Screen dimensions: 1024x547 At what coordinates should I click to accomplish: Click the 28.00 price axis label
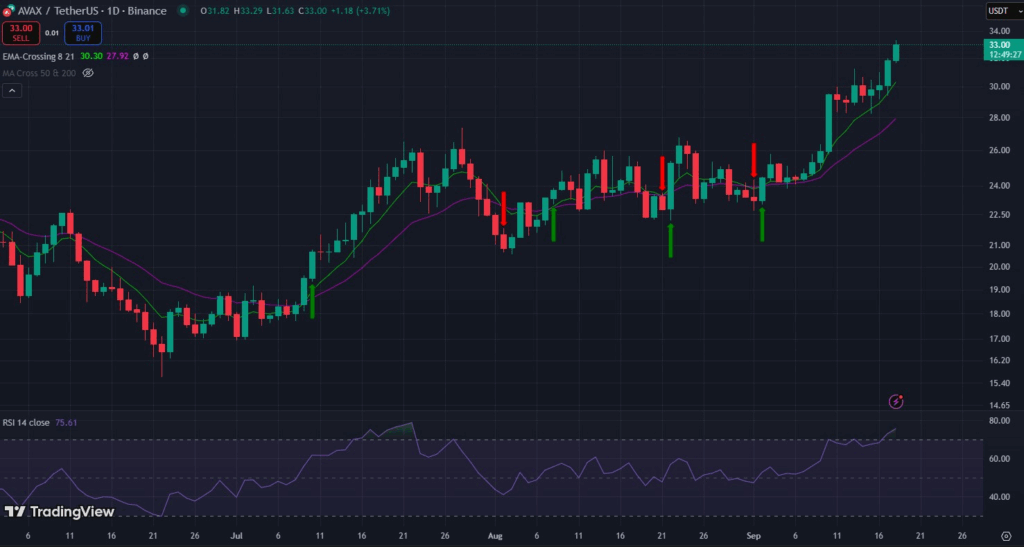999,117
